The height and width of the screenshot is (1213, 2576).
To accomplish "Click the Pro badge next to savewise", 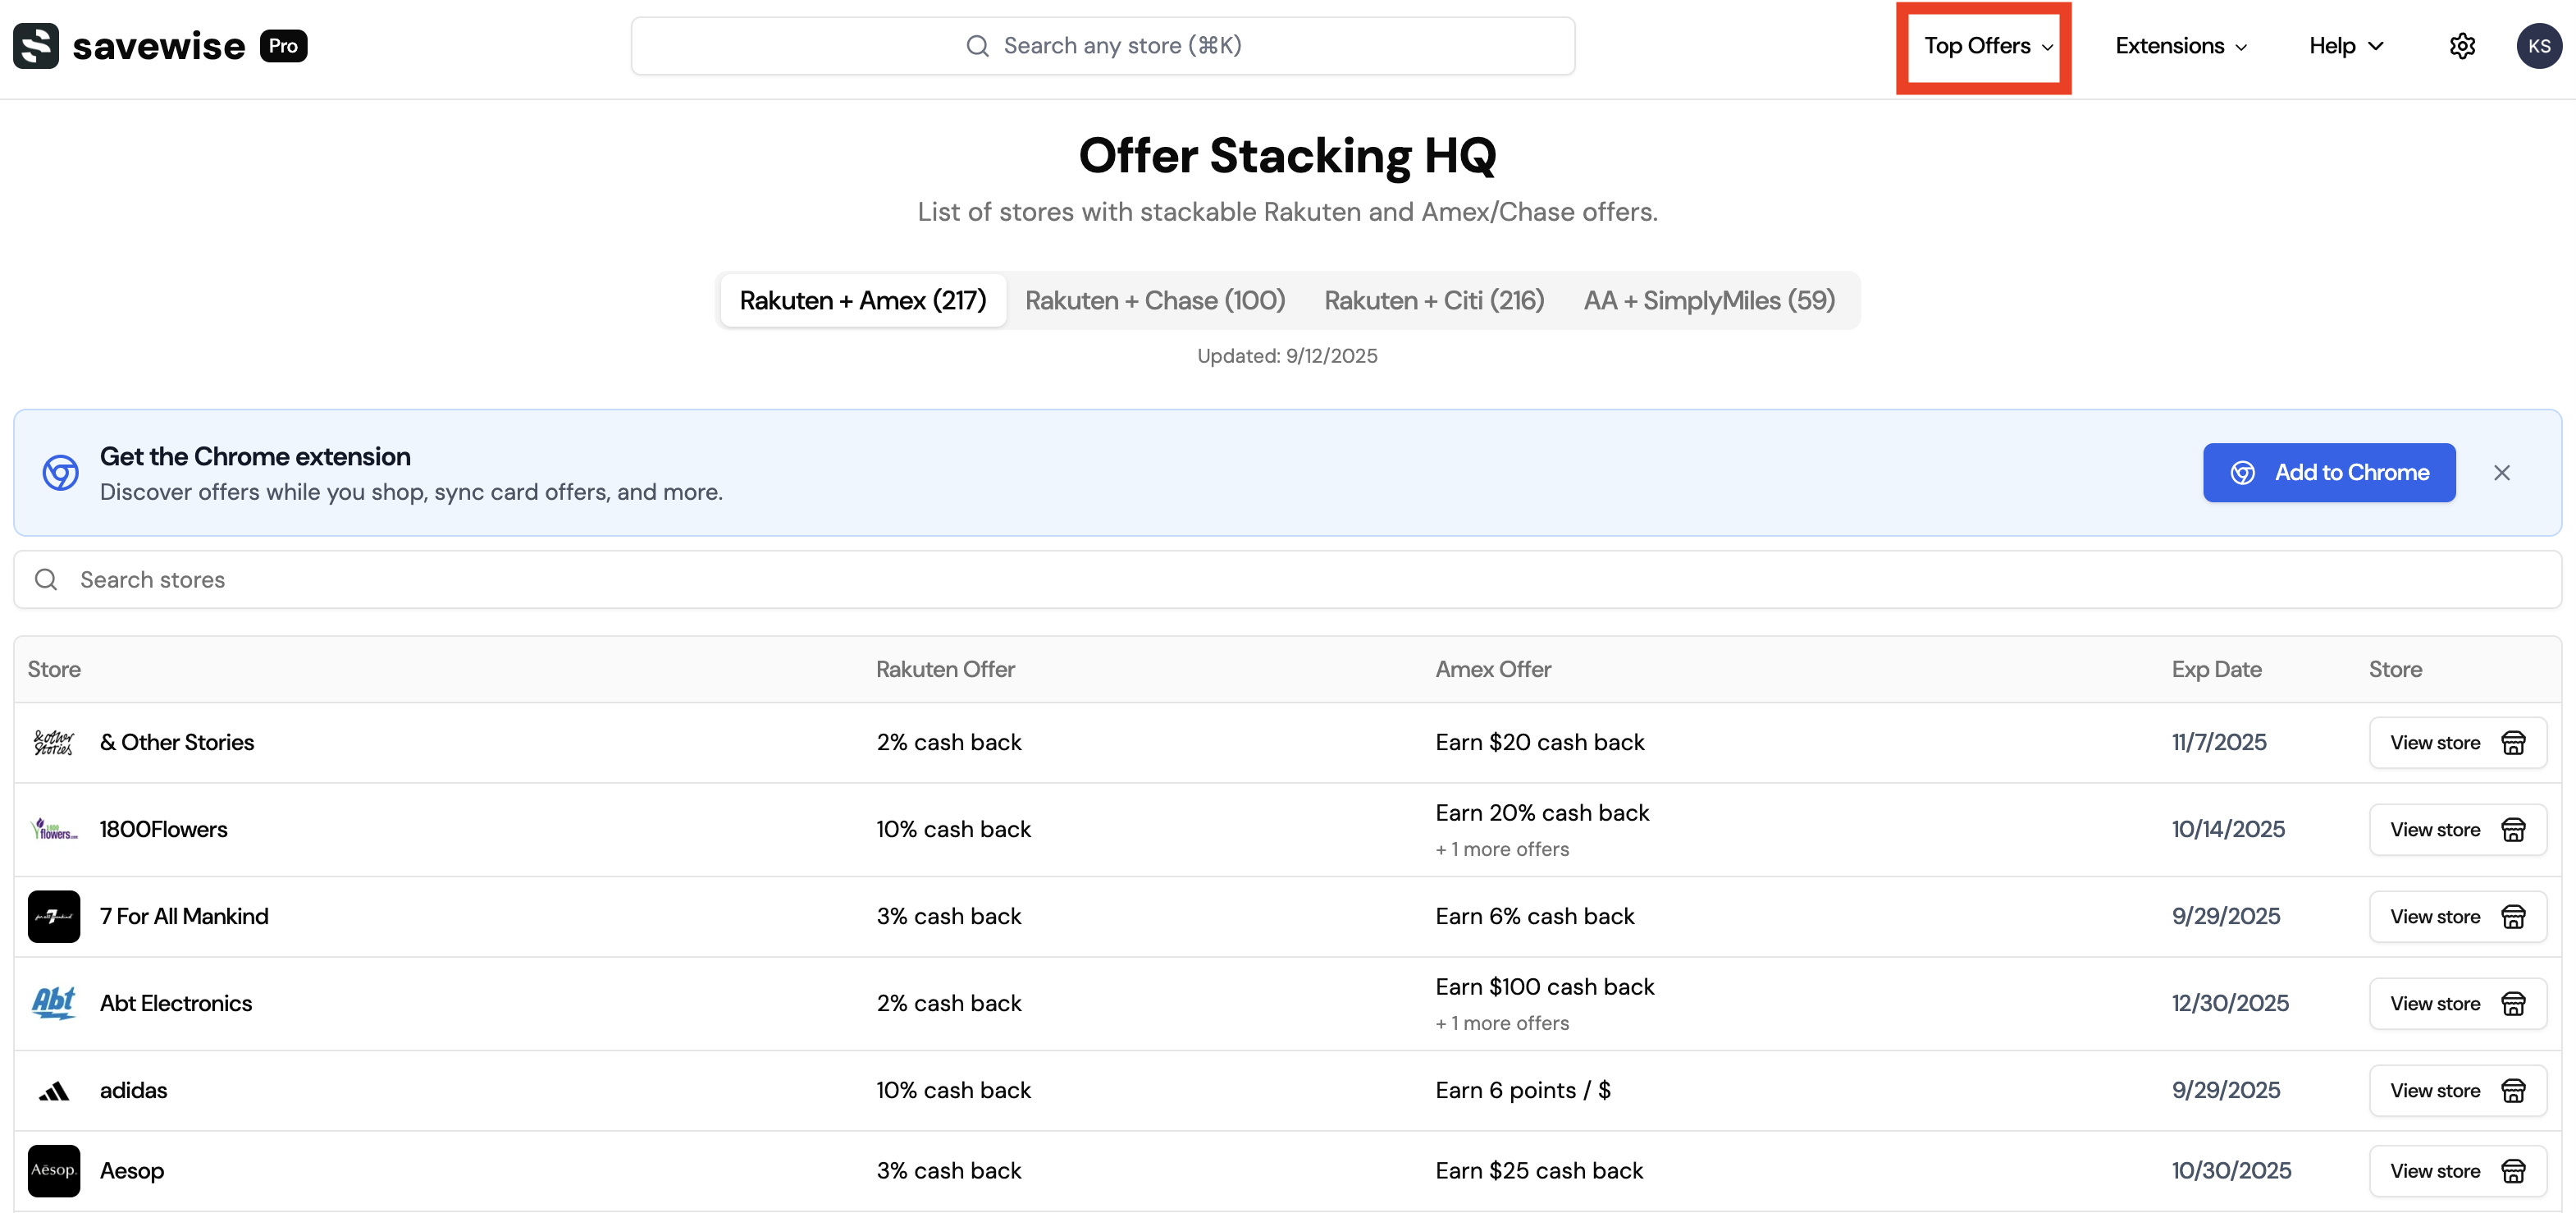I will [283, 46].
